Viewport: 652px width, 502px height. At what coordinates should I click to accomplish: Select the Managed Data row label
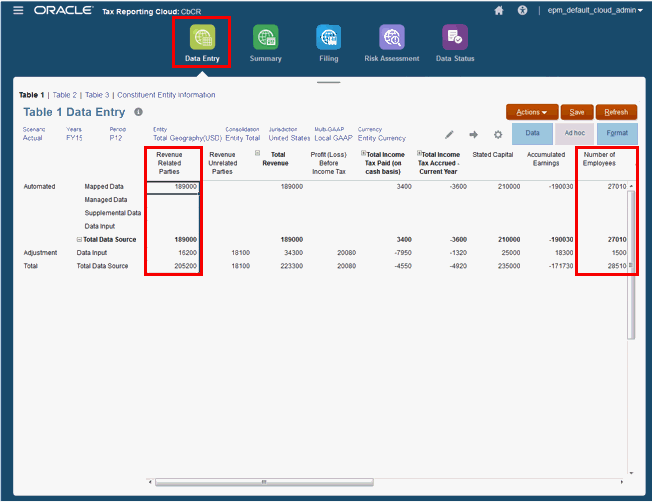coord(106,200)
